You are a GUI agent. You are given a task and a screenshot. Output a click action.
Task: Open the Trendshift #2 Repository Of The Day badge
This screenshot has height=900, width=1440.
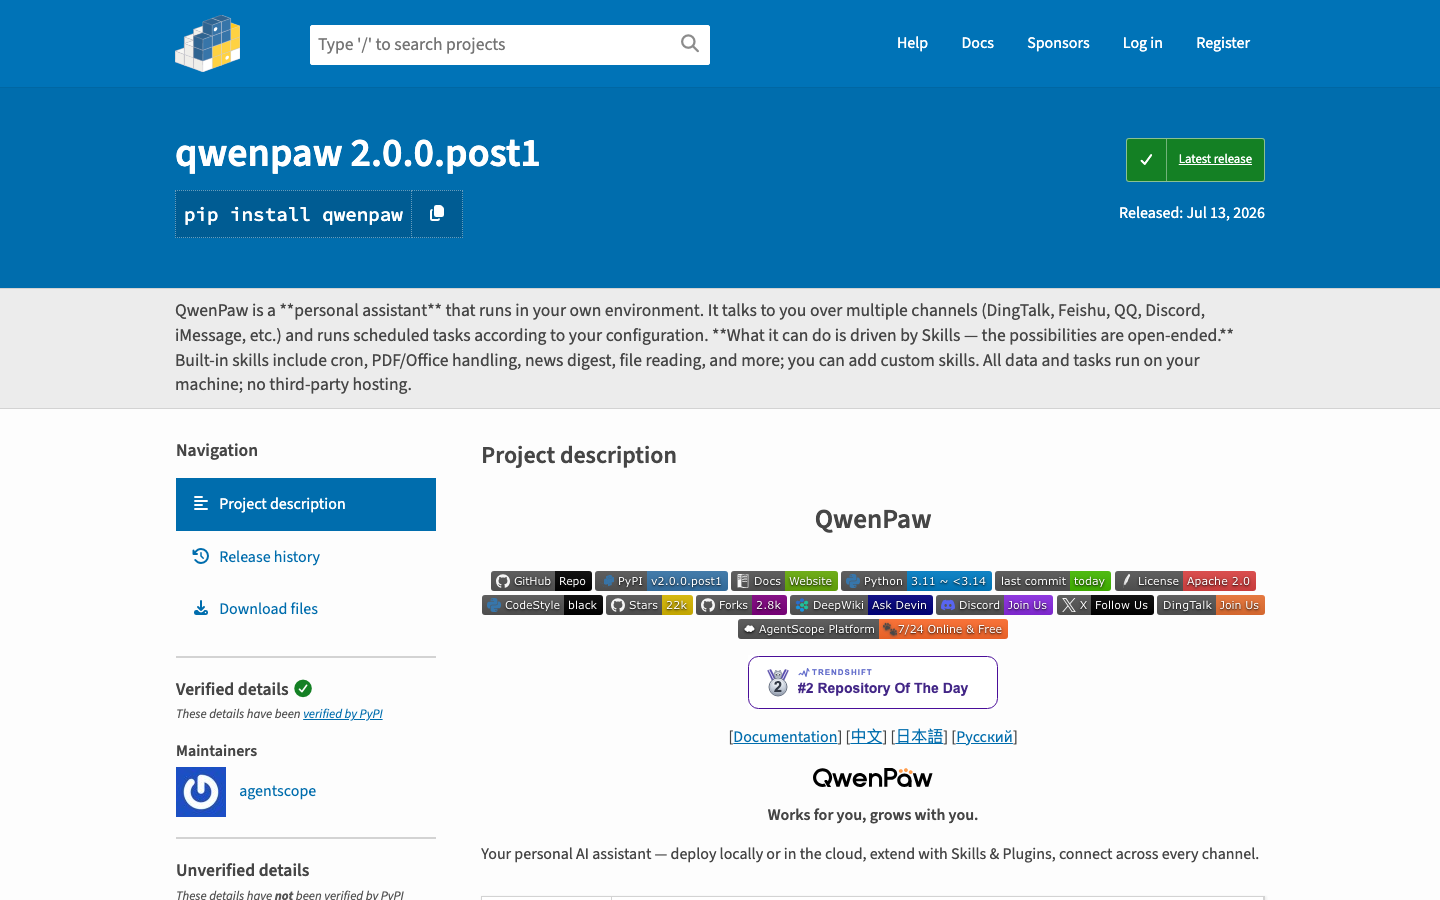[873, 682]
